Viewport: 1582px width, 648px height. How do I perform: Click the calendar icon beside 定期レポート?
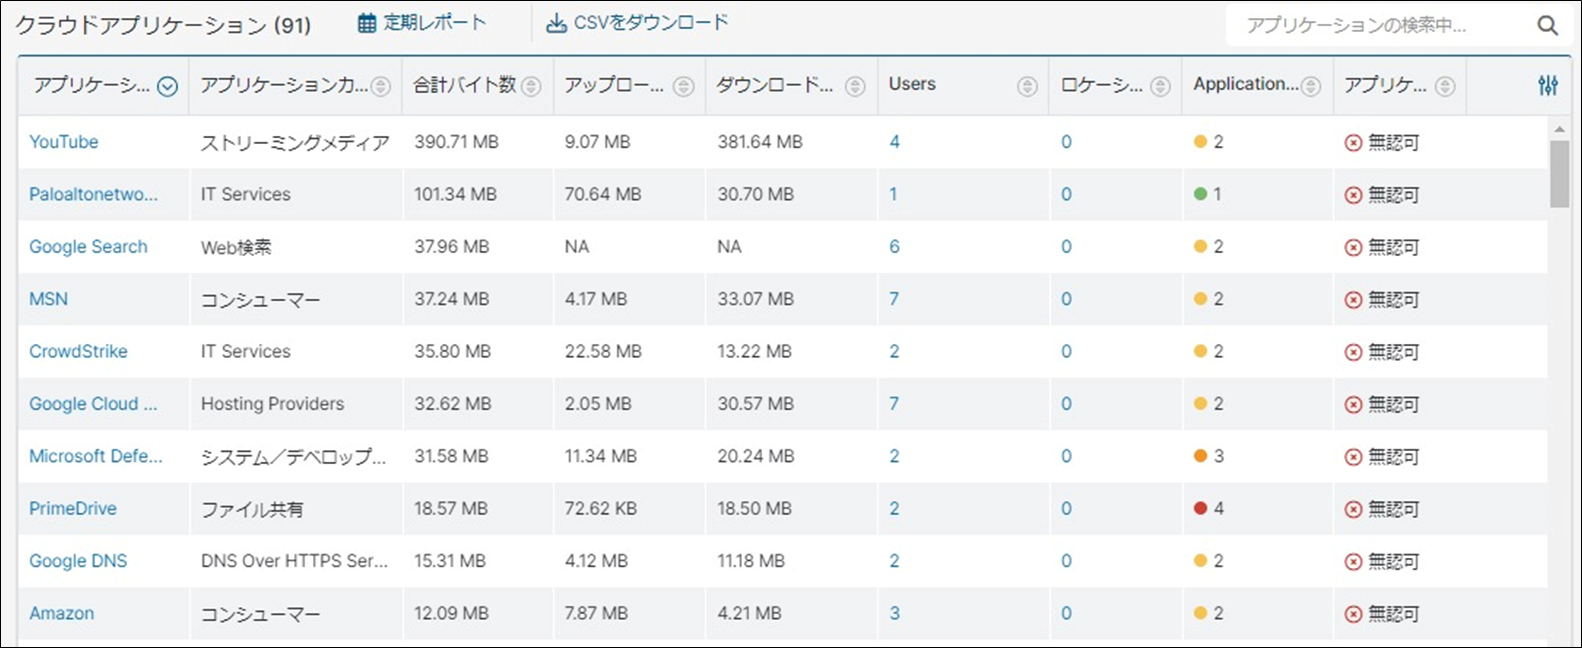click(367, 23)
